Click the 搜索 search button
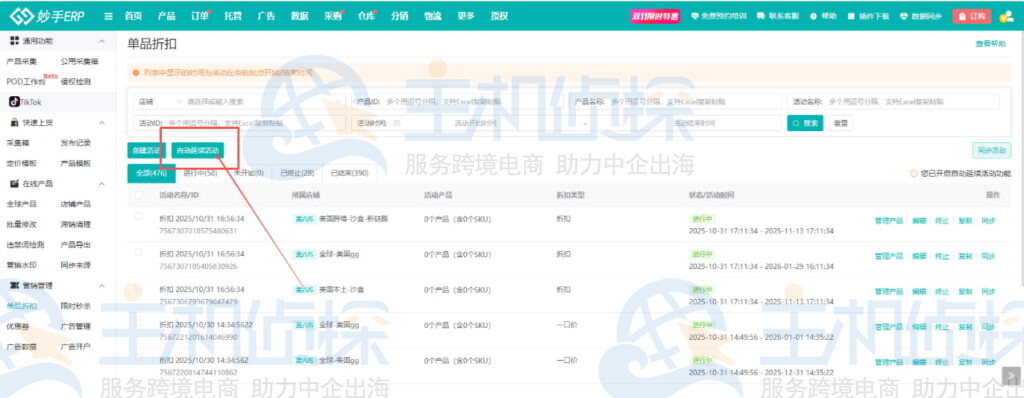Screen dimensions: 1024x398 (805, 123)
